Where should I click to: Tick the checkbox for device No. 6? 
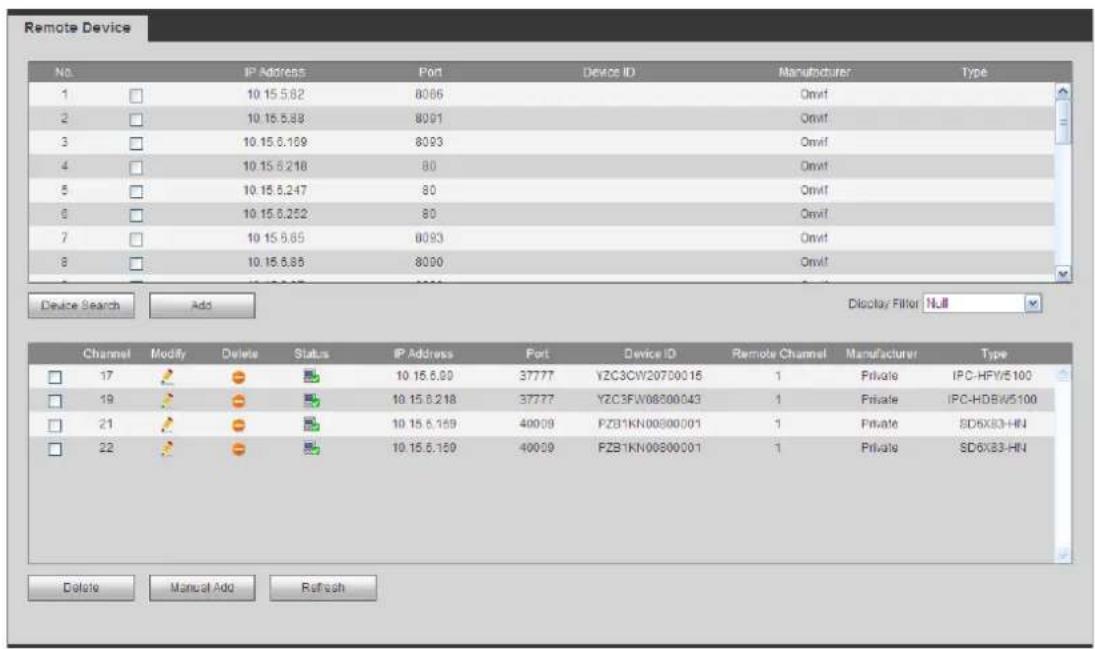coord(136,215)
